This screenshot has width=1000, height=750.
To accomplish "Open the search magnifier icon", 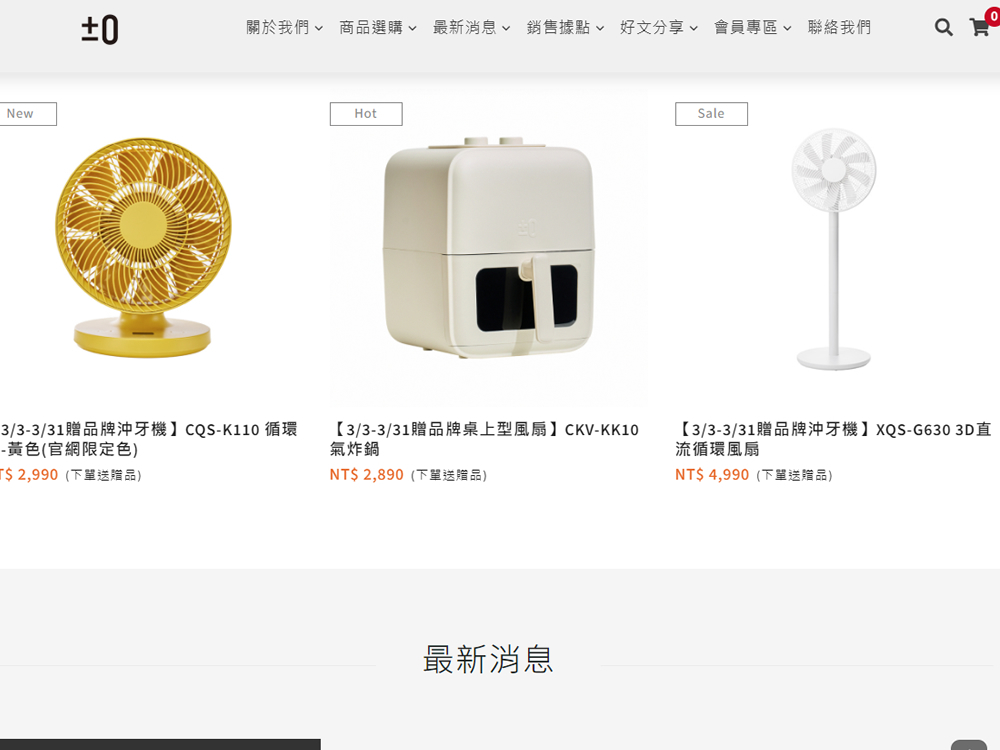I will 943,27.
